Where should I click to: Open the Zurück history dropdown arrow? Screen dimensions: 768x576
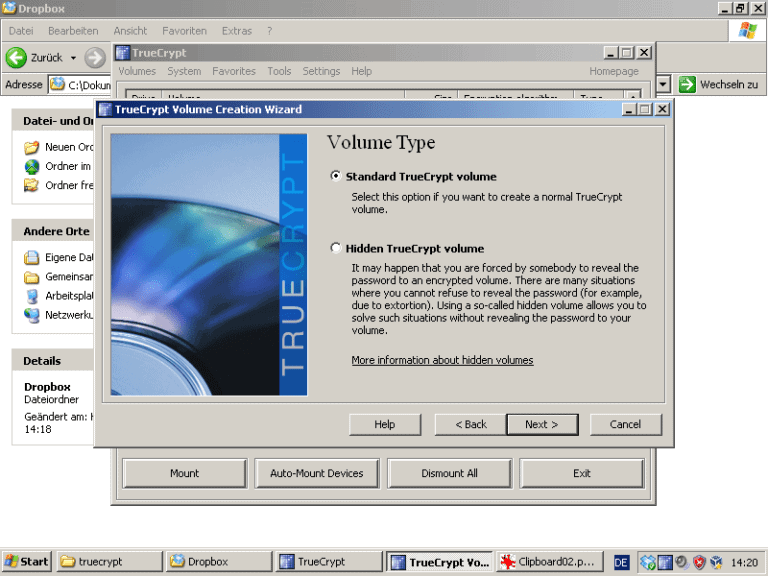point(73,58)
